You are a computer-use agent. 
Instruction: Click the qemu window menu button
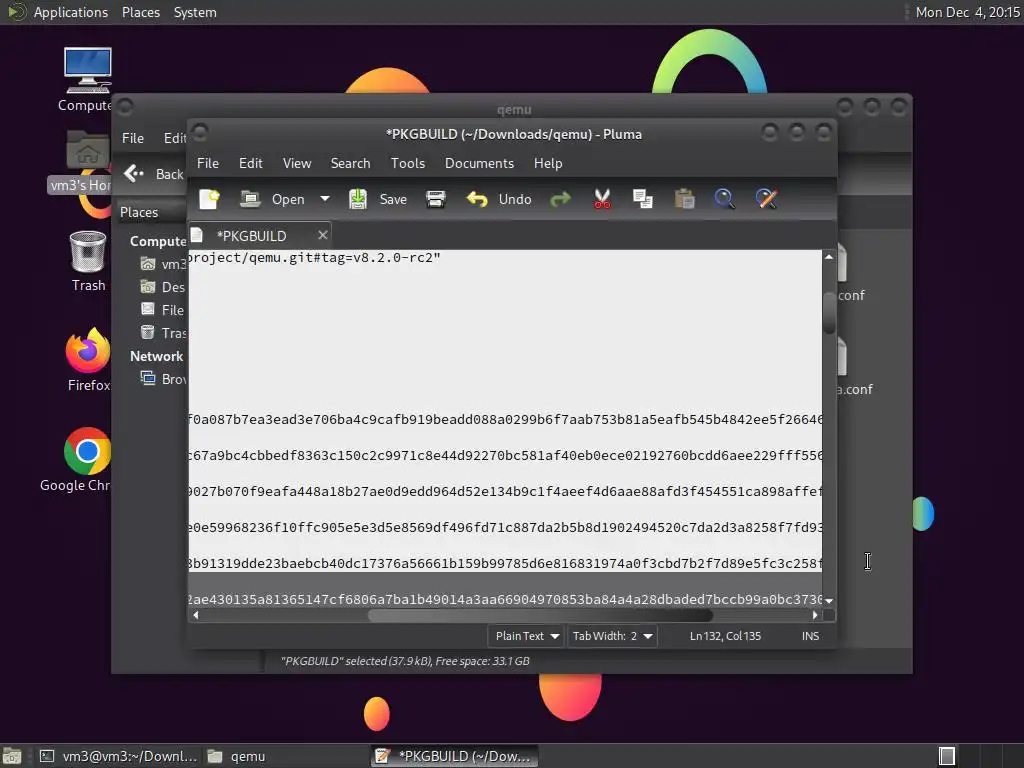click(x=125, y=106)
